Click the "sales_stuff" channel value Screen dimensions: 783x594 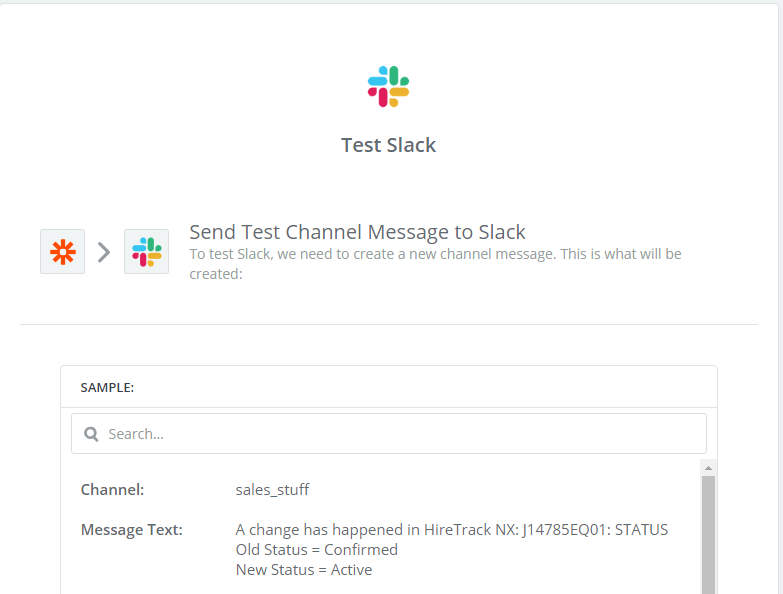click(x=272, y=490)
